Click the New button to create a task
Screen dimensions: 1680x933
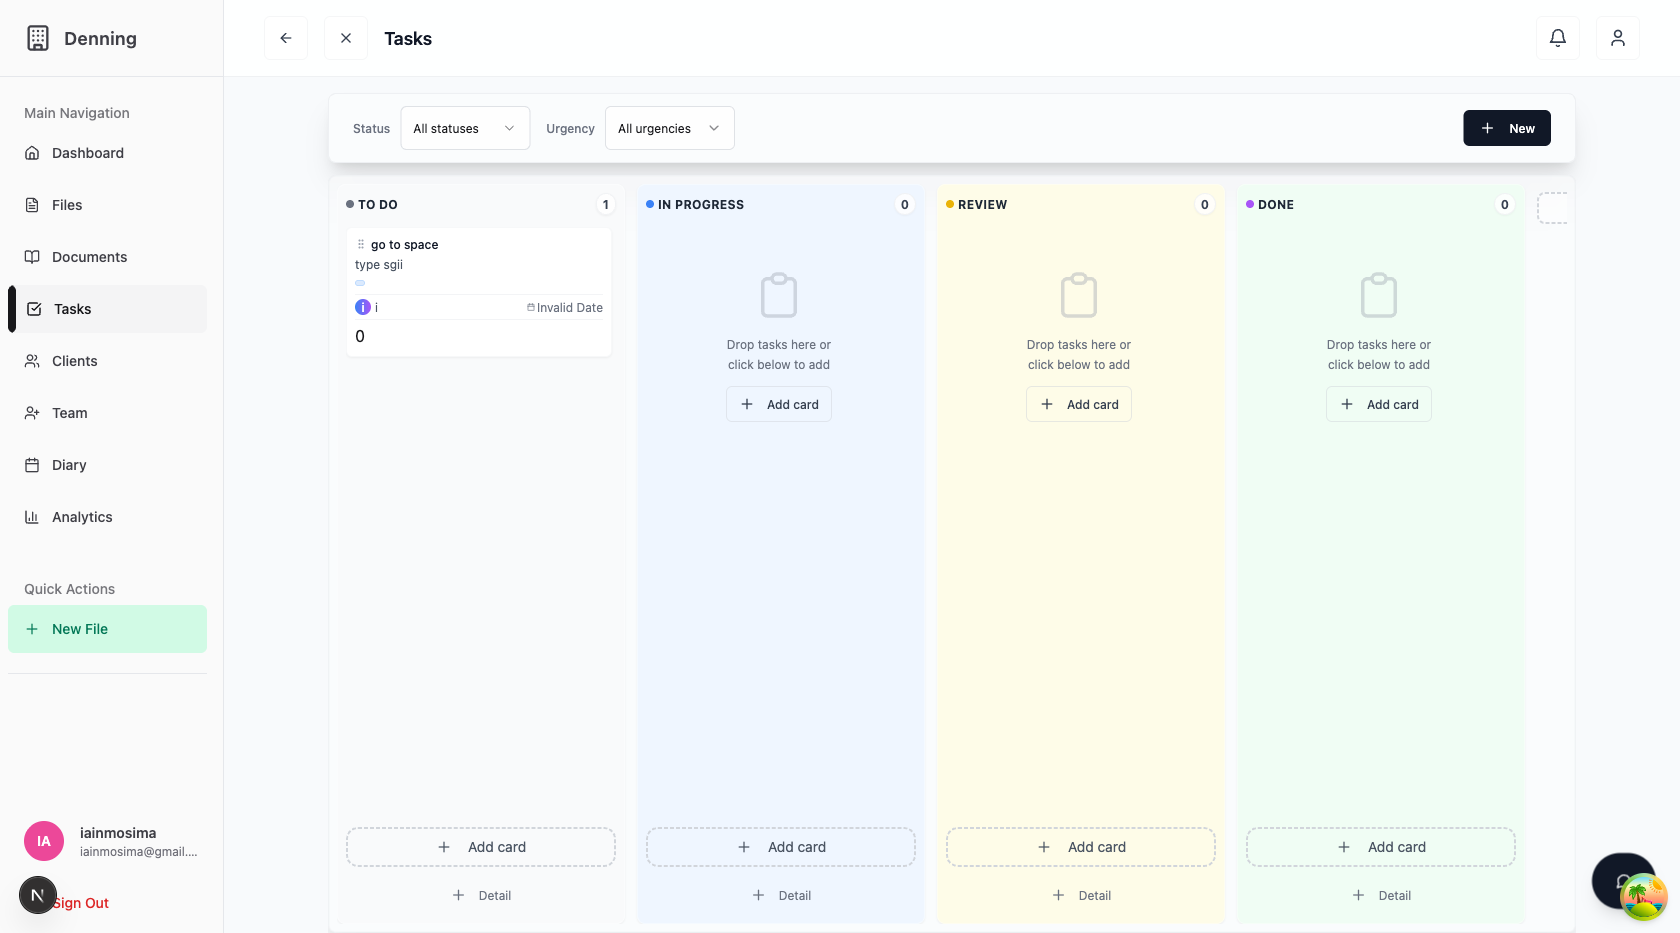click(1506, 128)
